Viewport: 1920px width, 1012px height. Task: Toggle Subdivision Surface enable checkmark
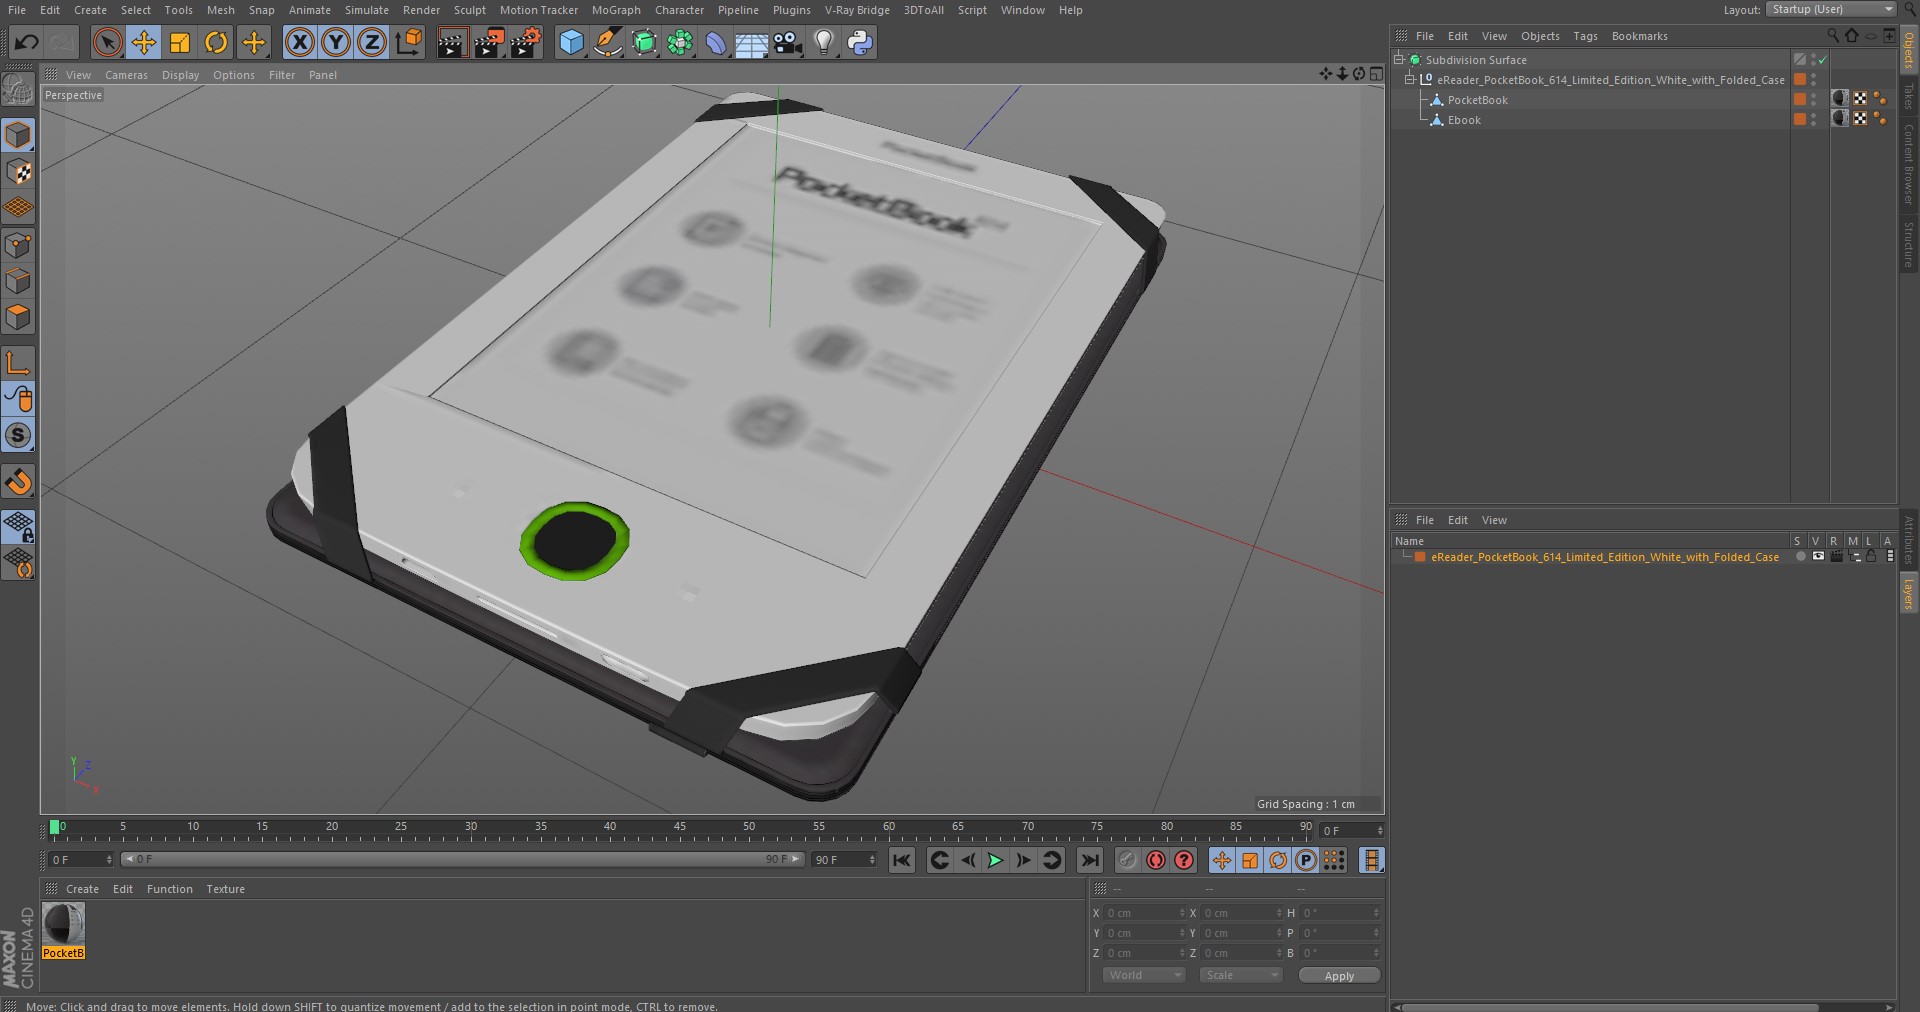(x=1823, y=60)
